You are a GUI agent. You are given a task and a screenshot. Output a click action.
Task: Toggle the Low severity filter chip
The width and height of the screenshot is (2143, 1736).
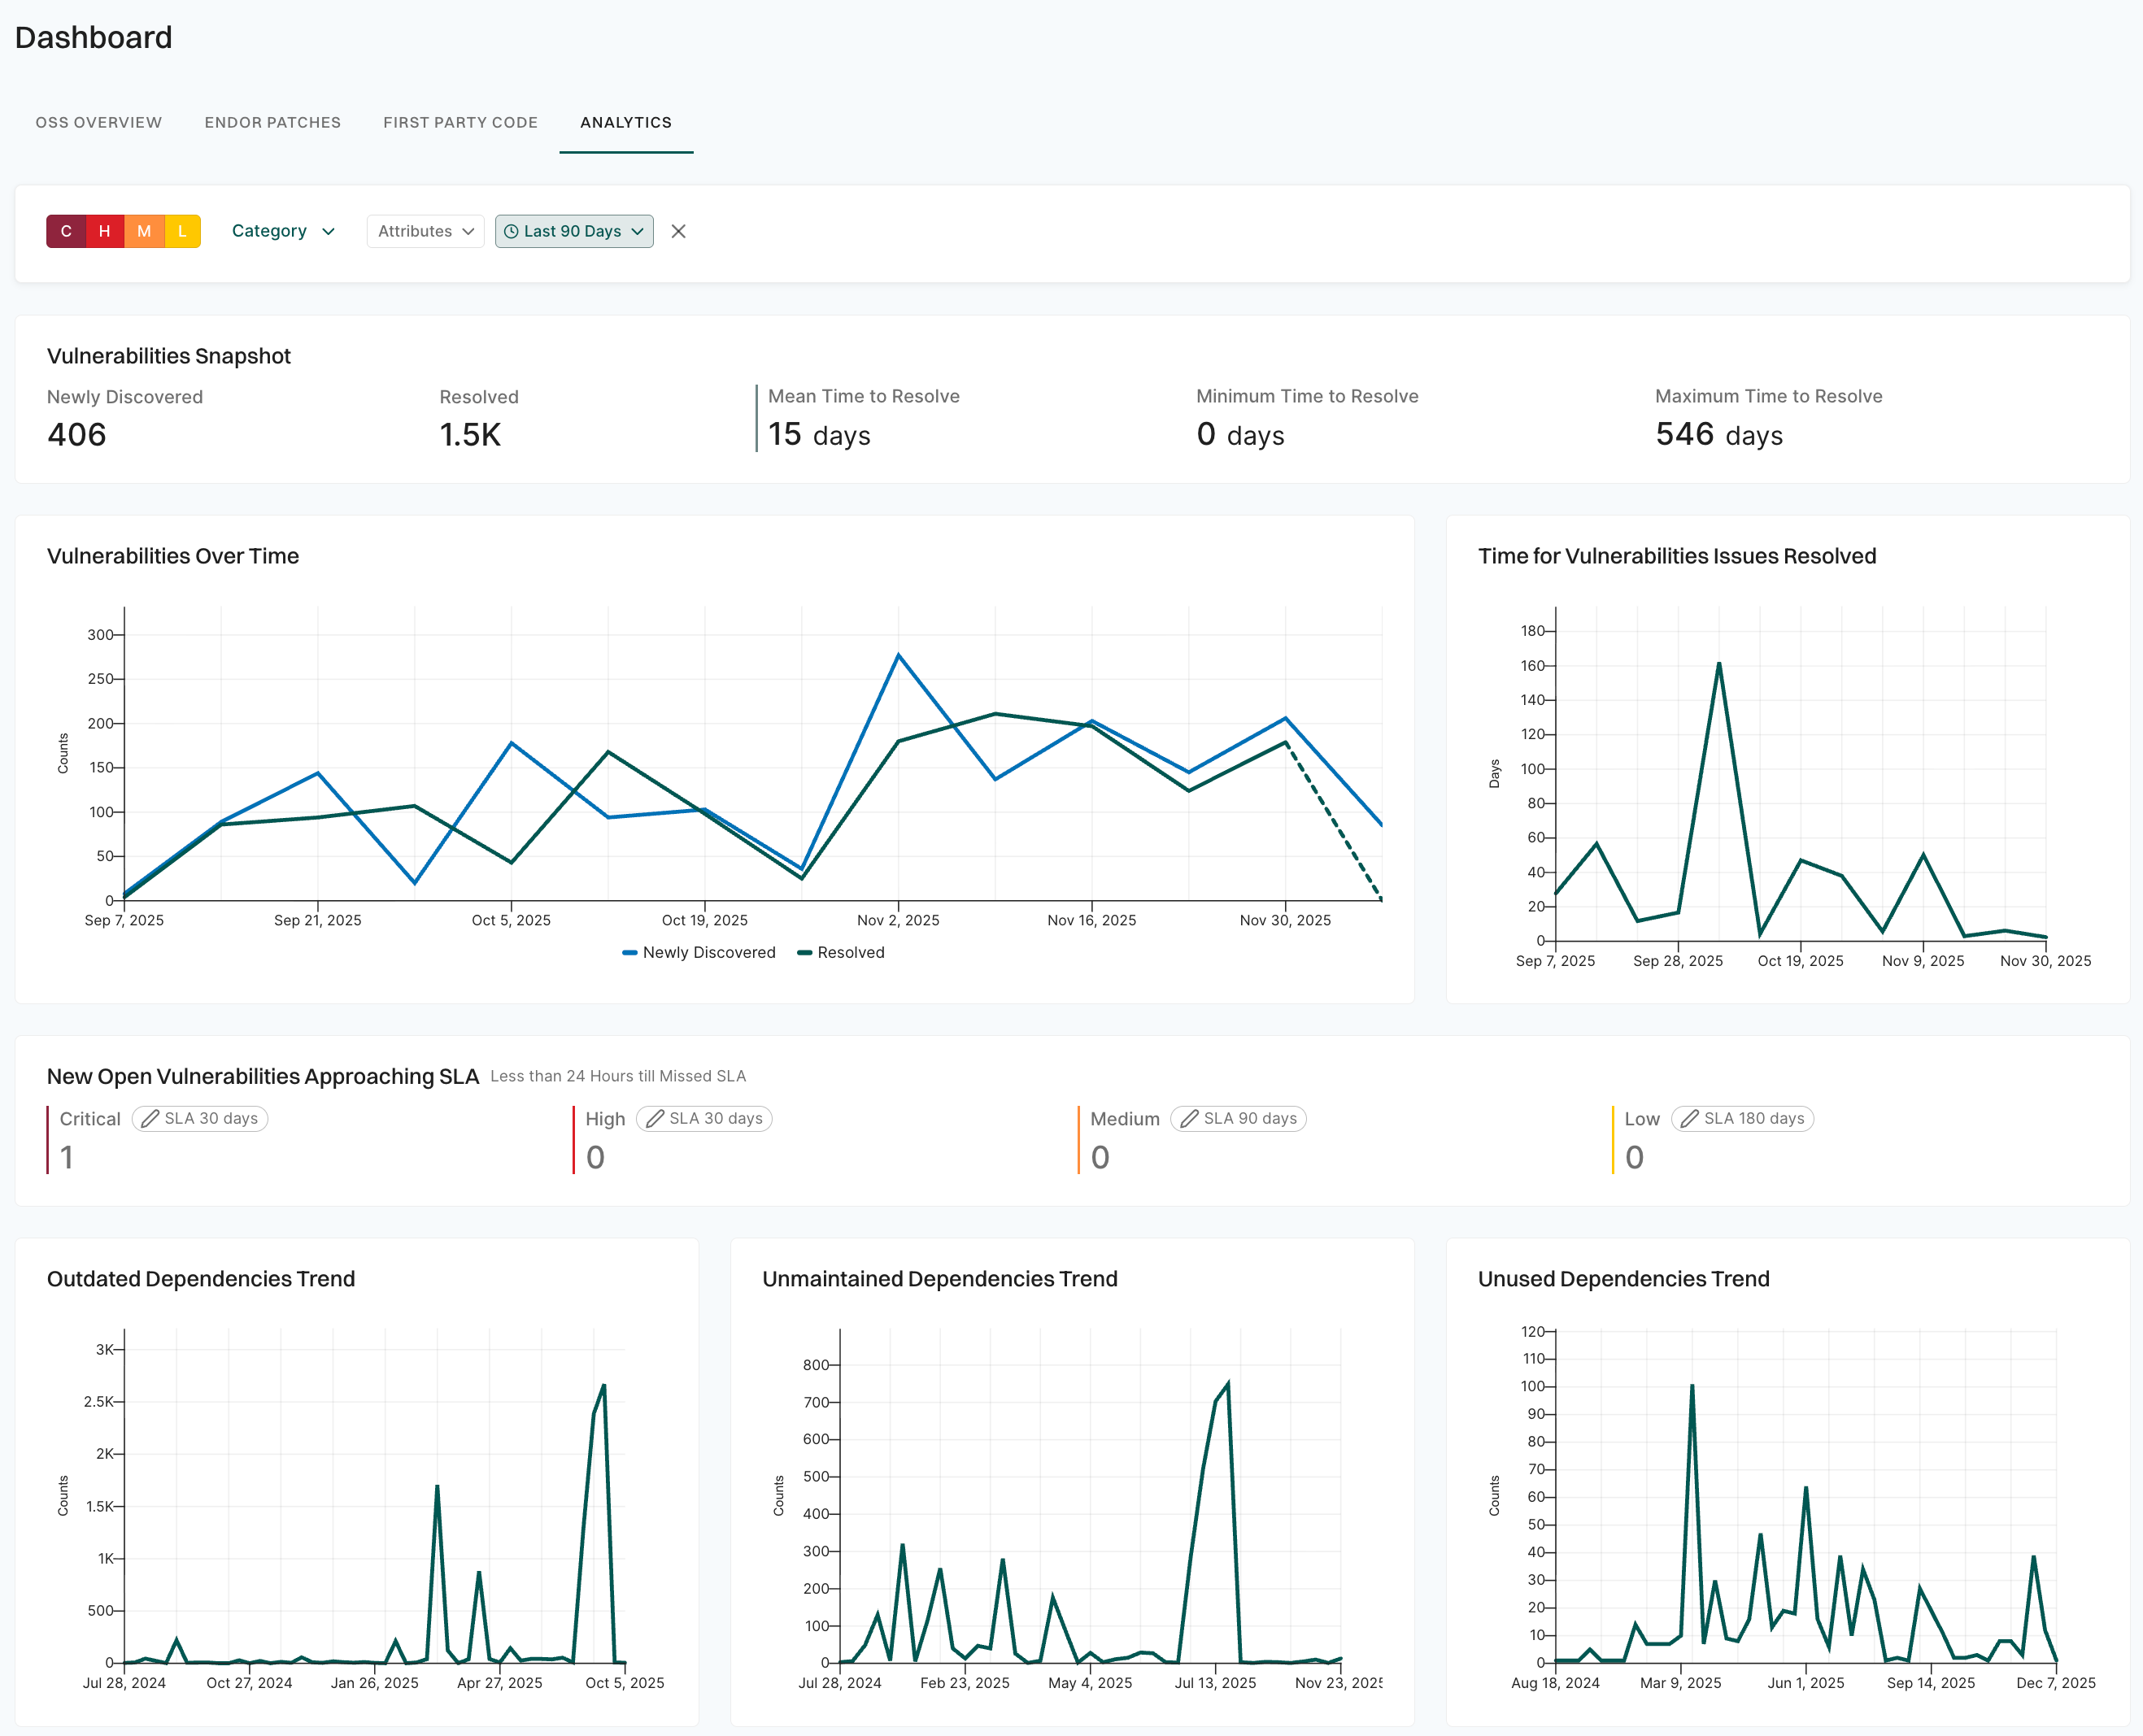tap(181, 231)
